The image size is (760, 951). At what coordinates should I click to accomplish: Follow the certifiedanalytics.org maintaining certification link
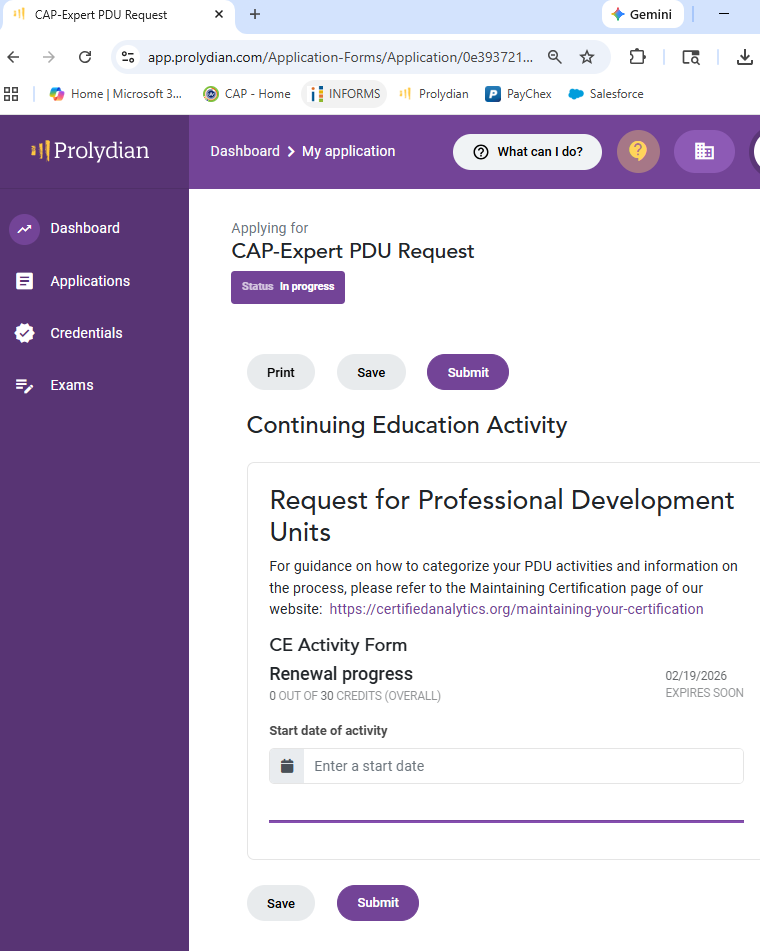tap(516, 609)
